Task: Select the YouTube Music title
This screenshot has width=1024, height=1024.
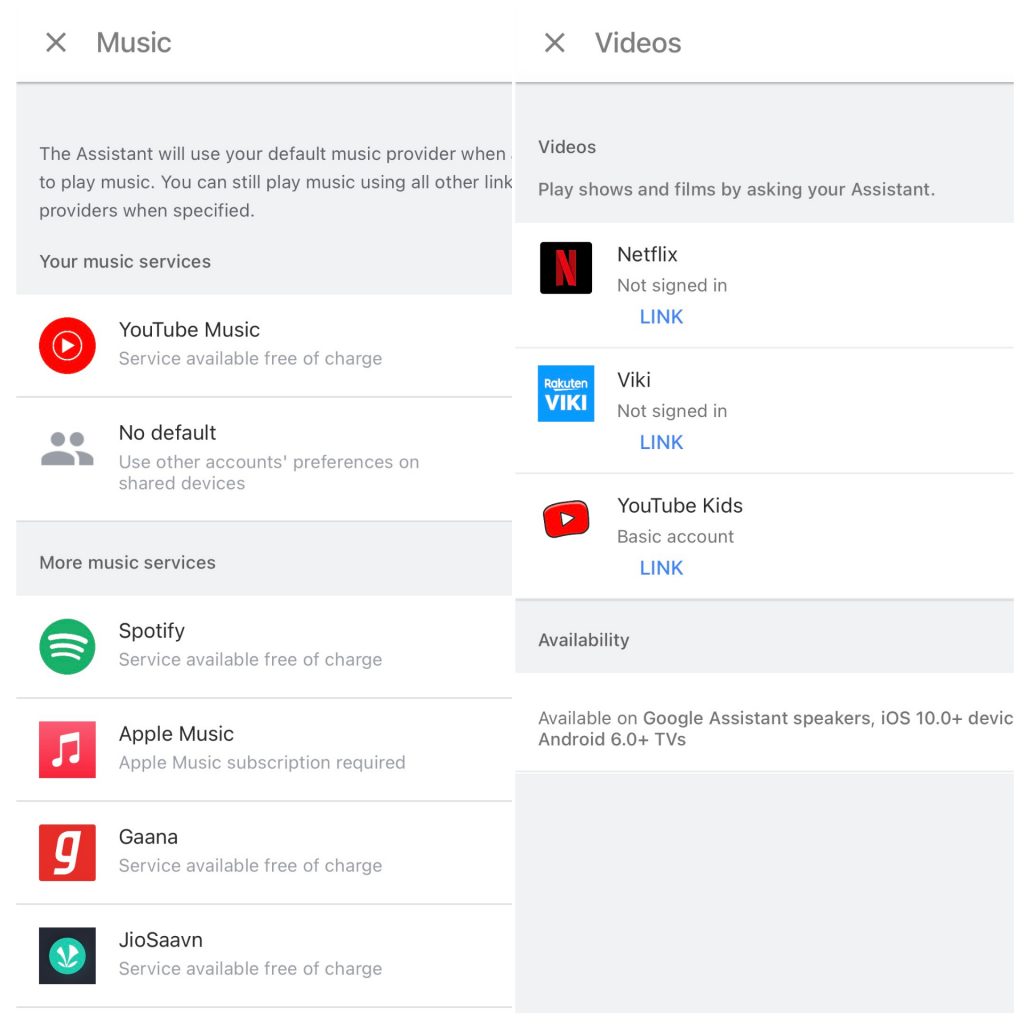Action: [x=189, y=330]
